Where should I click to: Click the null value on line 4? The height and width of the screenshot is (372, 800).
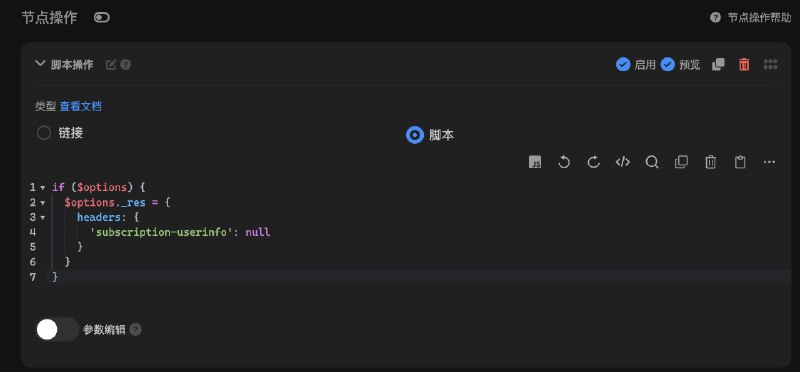(x=258, y=233)
